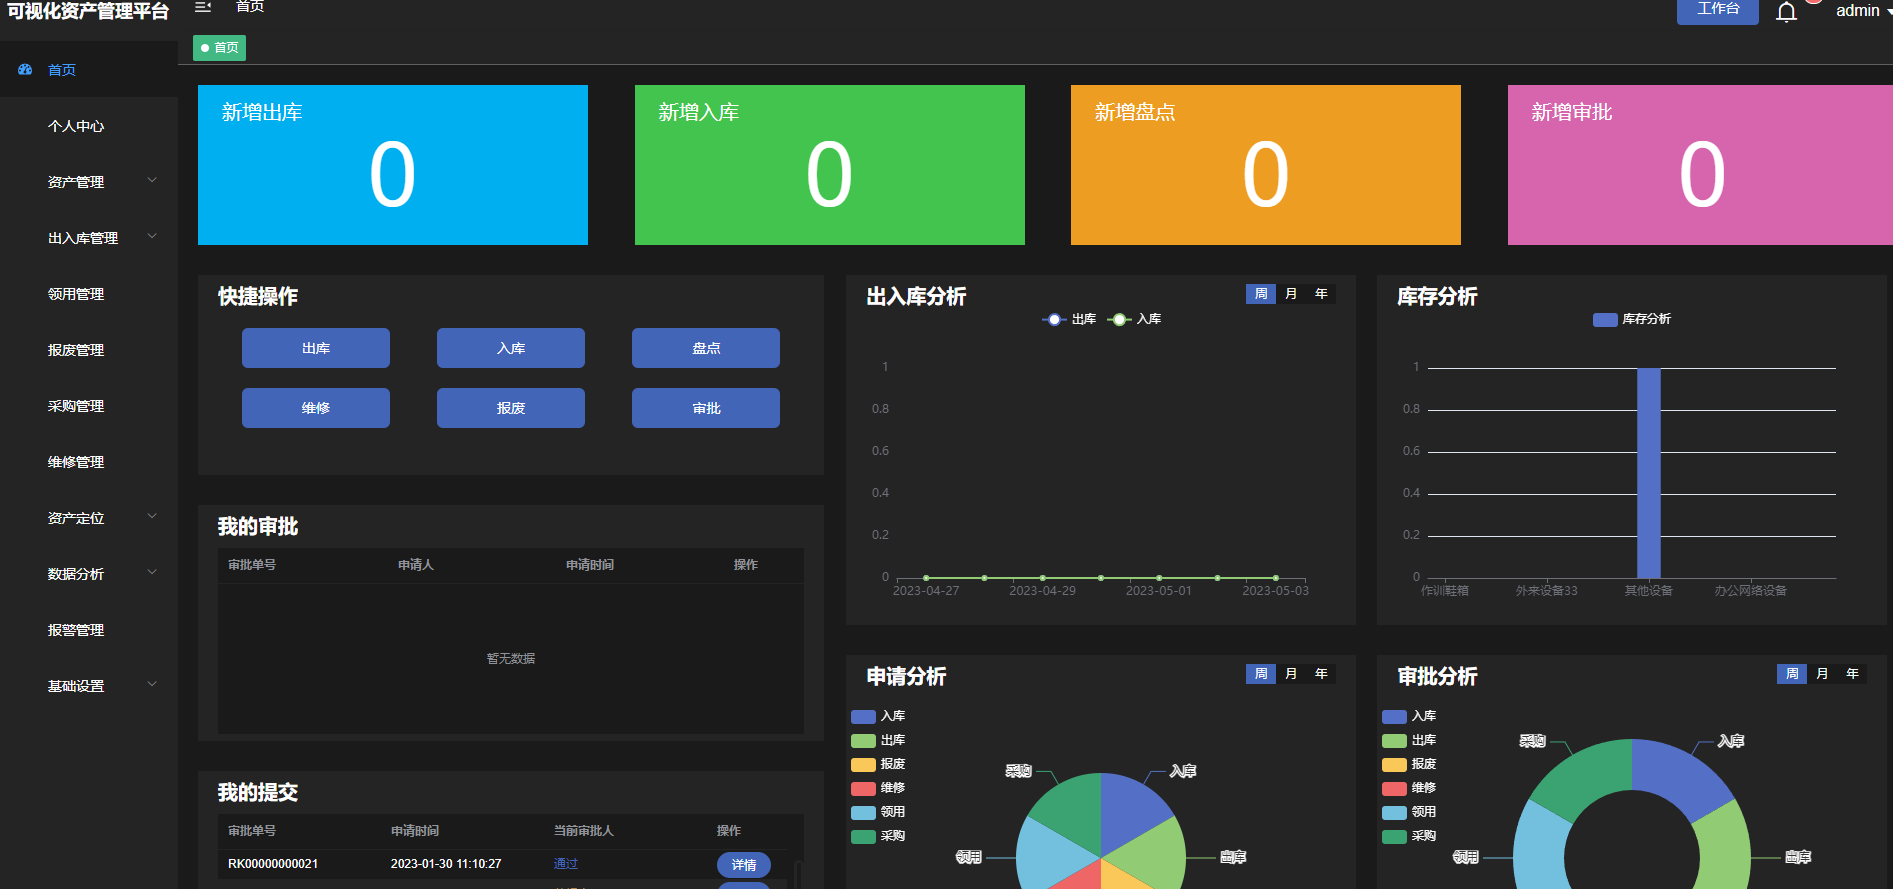Go to 首页 in sidebar

click(89, 70)
